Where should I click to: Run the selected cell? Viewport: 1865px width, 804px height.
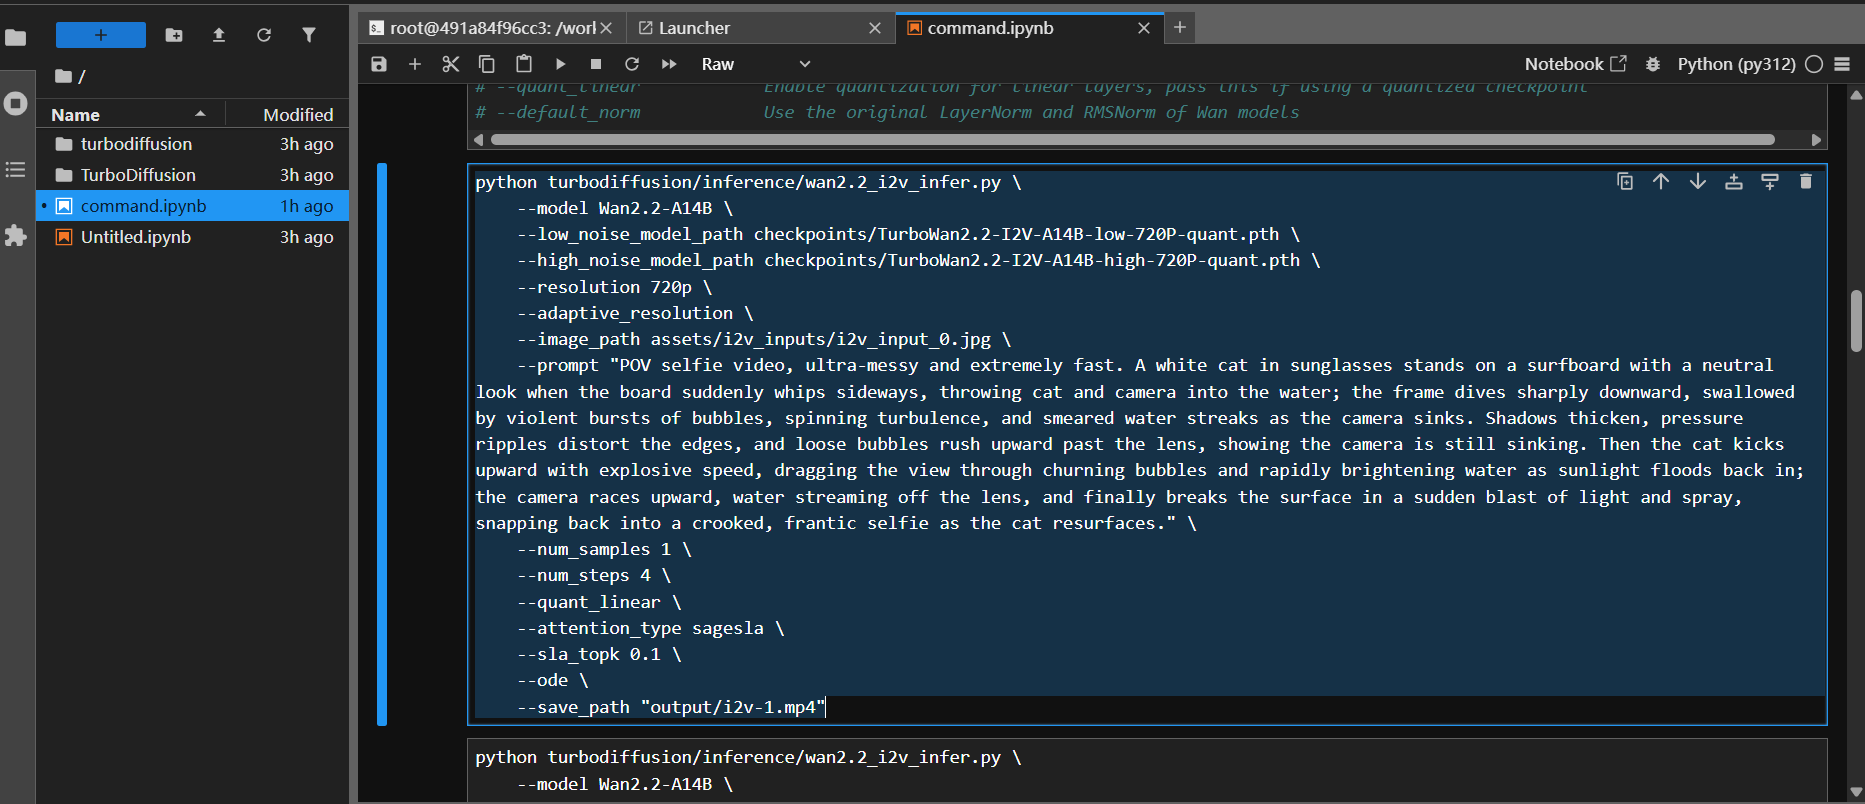(x=560, y=64)
